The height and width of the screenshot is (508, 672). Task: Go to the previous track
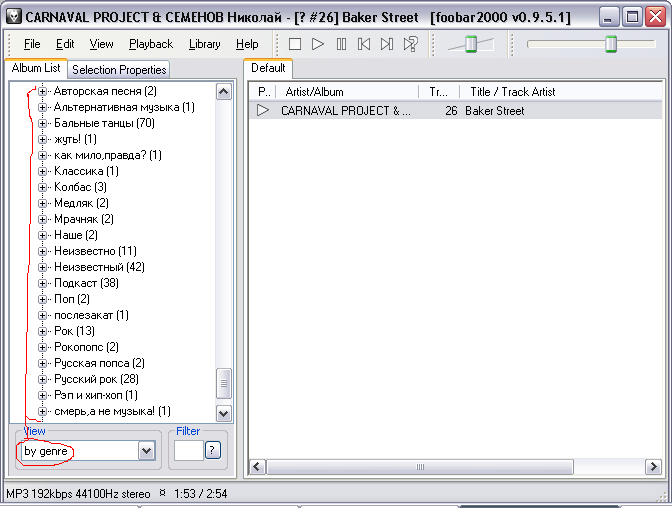point(364,44)
